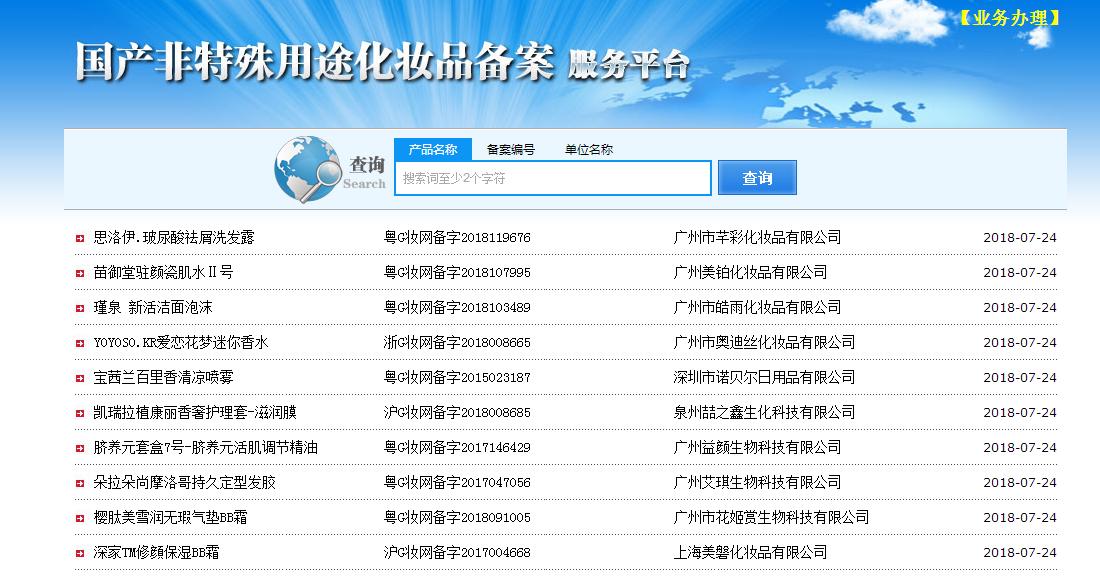Screen dimensions: 1100x576
Task: Open product 苗御堂驻颜瓷肌水Ⅱ号
Action: pos(163,272)
